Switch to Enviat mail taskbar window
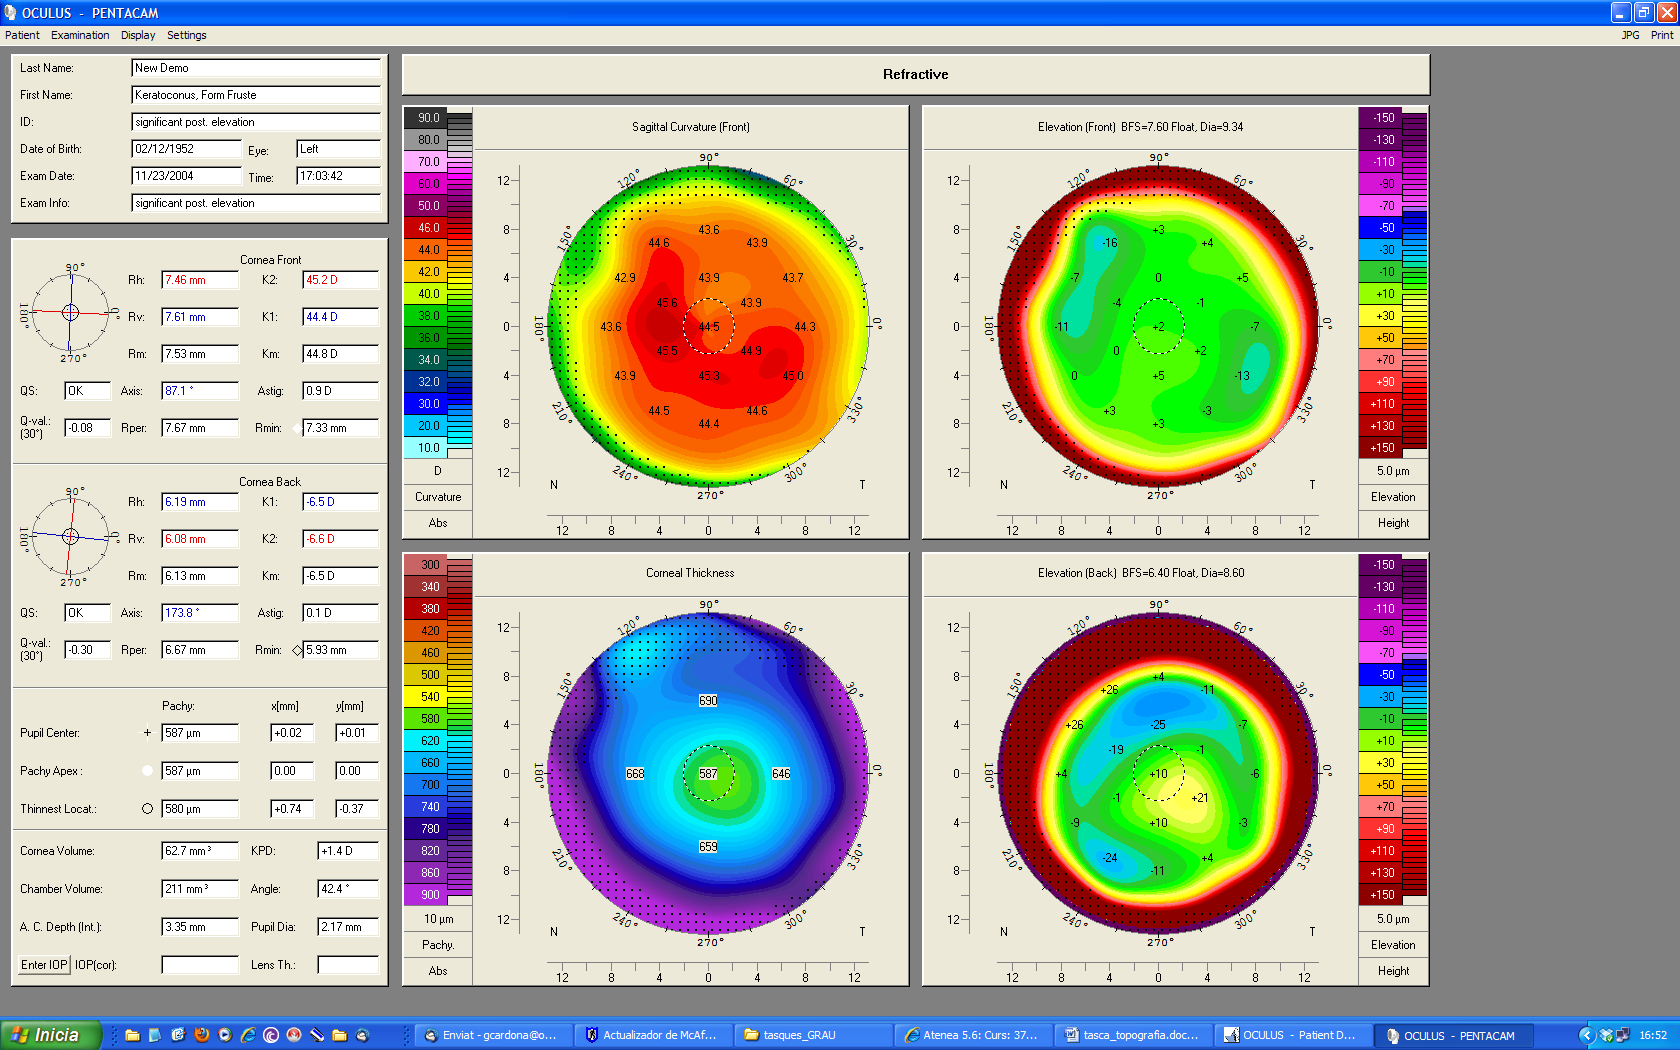This screenshot has height=1050, width=1680. point(493,1035)
